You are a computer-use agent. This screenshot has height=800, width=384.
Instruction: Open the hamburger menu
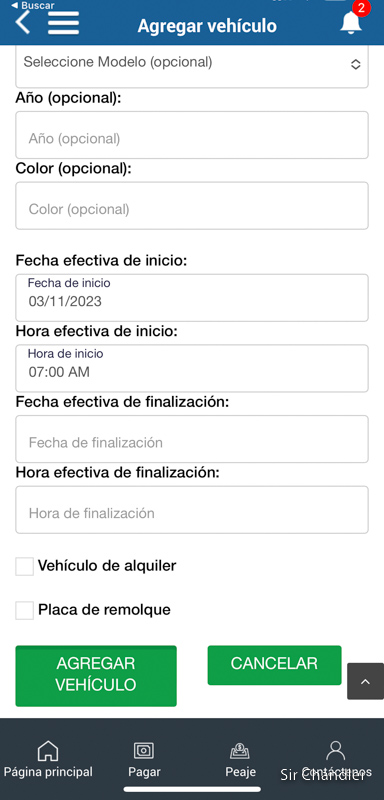[x=63, y=23]
